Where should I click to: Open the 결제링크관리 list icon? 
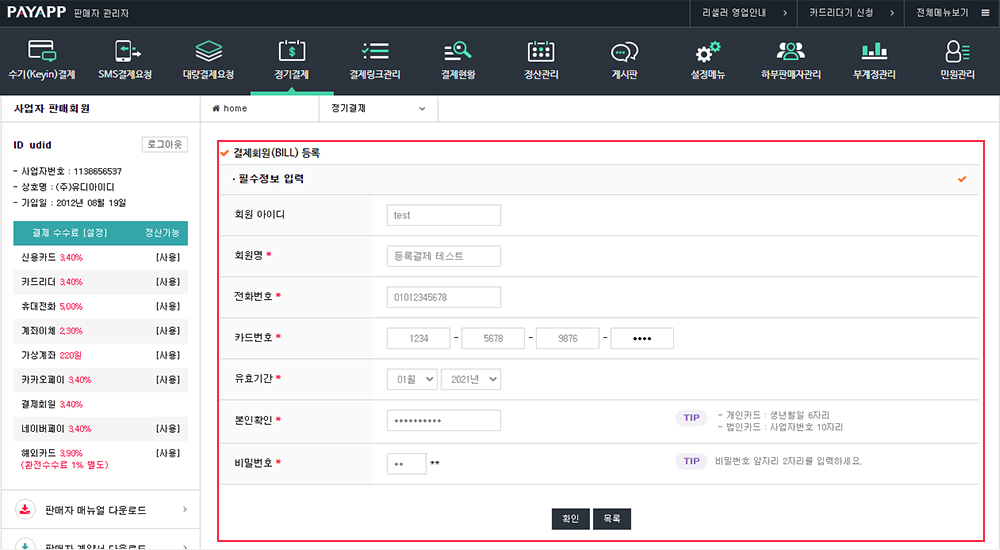375,50
